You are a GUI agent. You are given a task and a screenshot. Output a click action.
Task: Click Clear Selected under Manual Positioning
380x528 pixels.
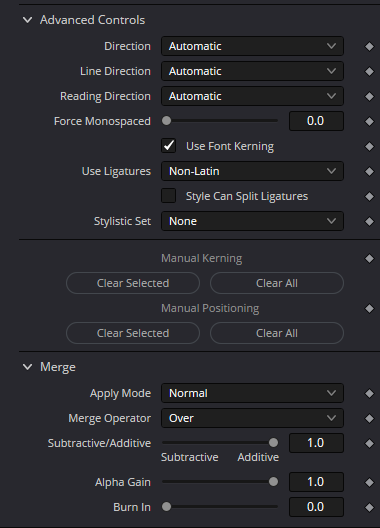tap(133, 333)
